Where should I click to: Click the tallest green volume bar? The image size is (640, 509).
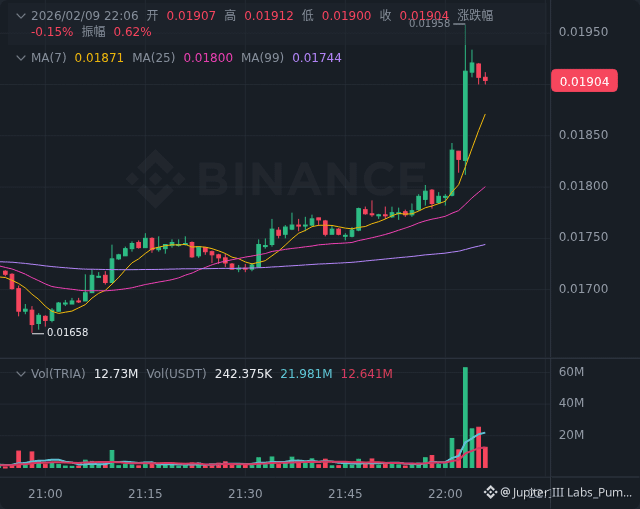(x=465, y=417)
